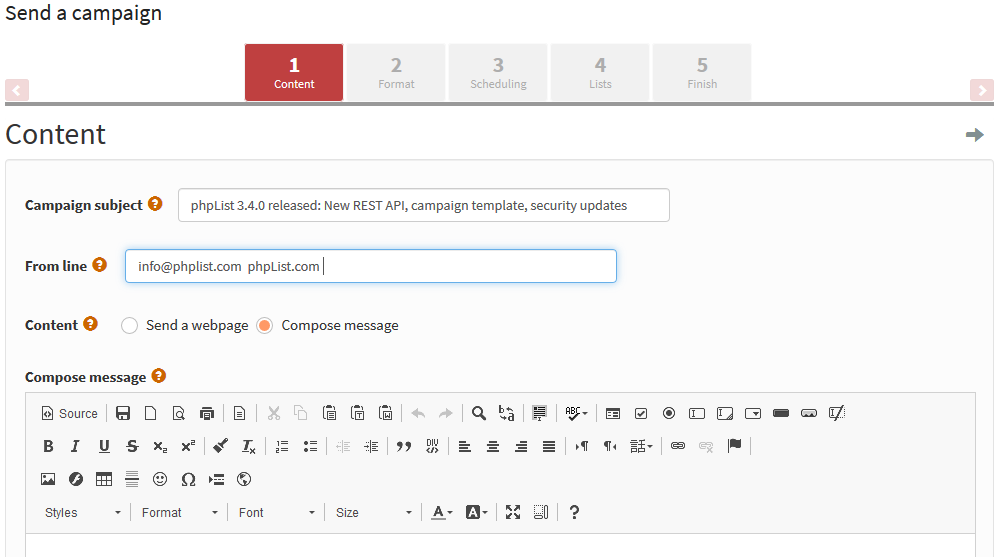Screen dimensions: 1006x557
Task: Click the Create Div Container icon
Action: tap(432, 446)
